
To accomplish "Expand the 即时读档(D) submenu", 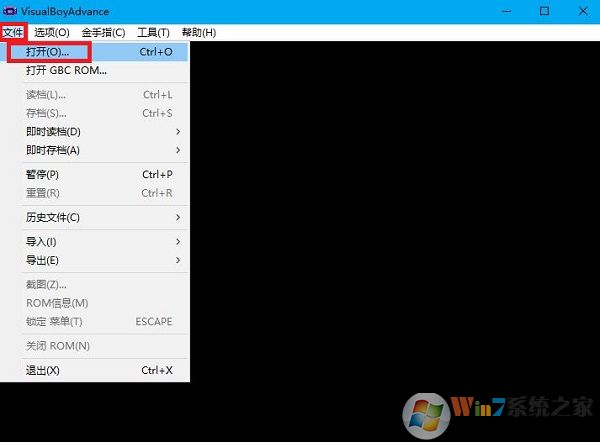I will coord(94,132).
